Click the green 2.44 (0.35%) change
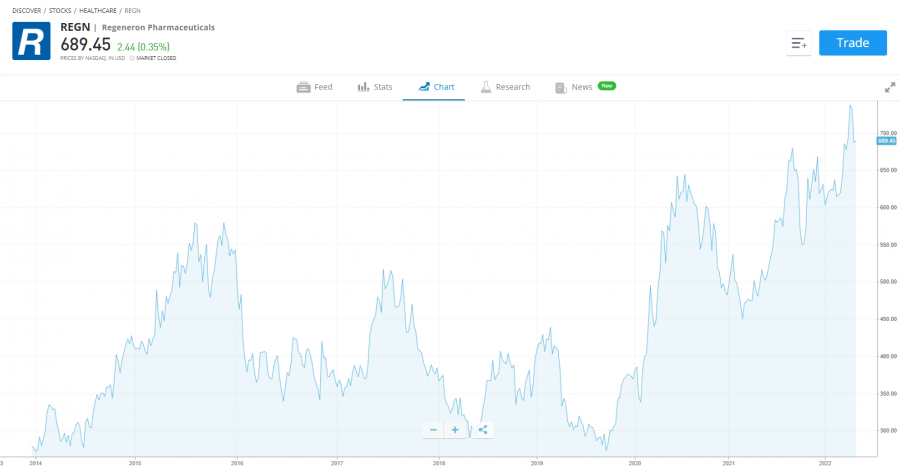 143,47
